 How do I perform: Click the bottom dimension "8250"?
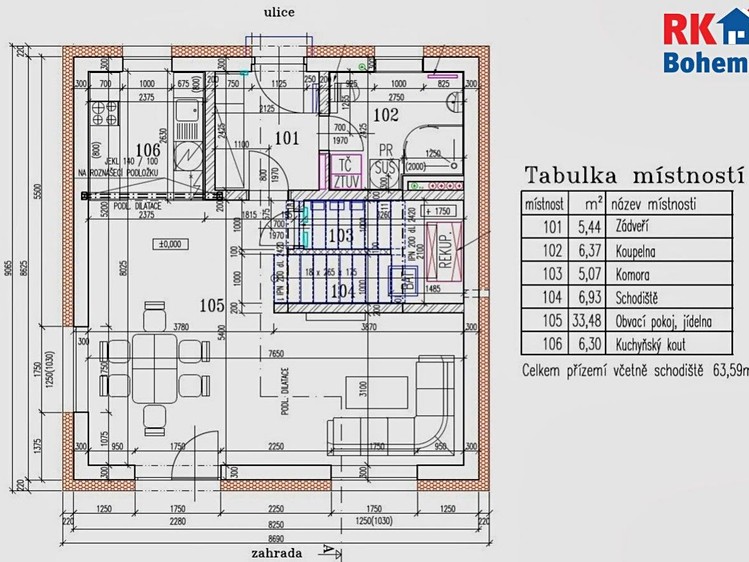coord(276,524)
